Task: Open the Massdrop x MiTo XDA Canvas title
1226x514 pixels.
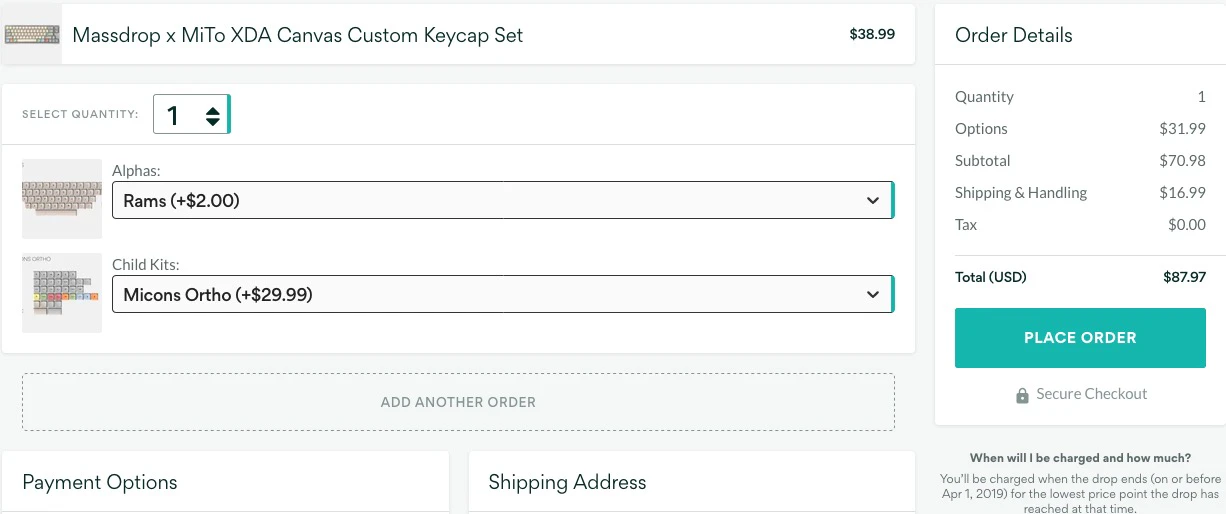Action: (297, 35)
